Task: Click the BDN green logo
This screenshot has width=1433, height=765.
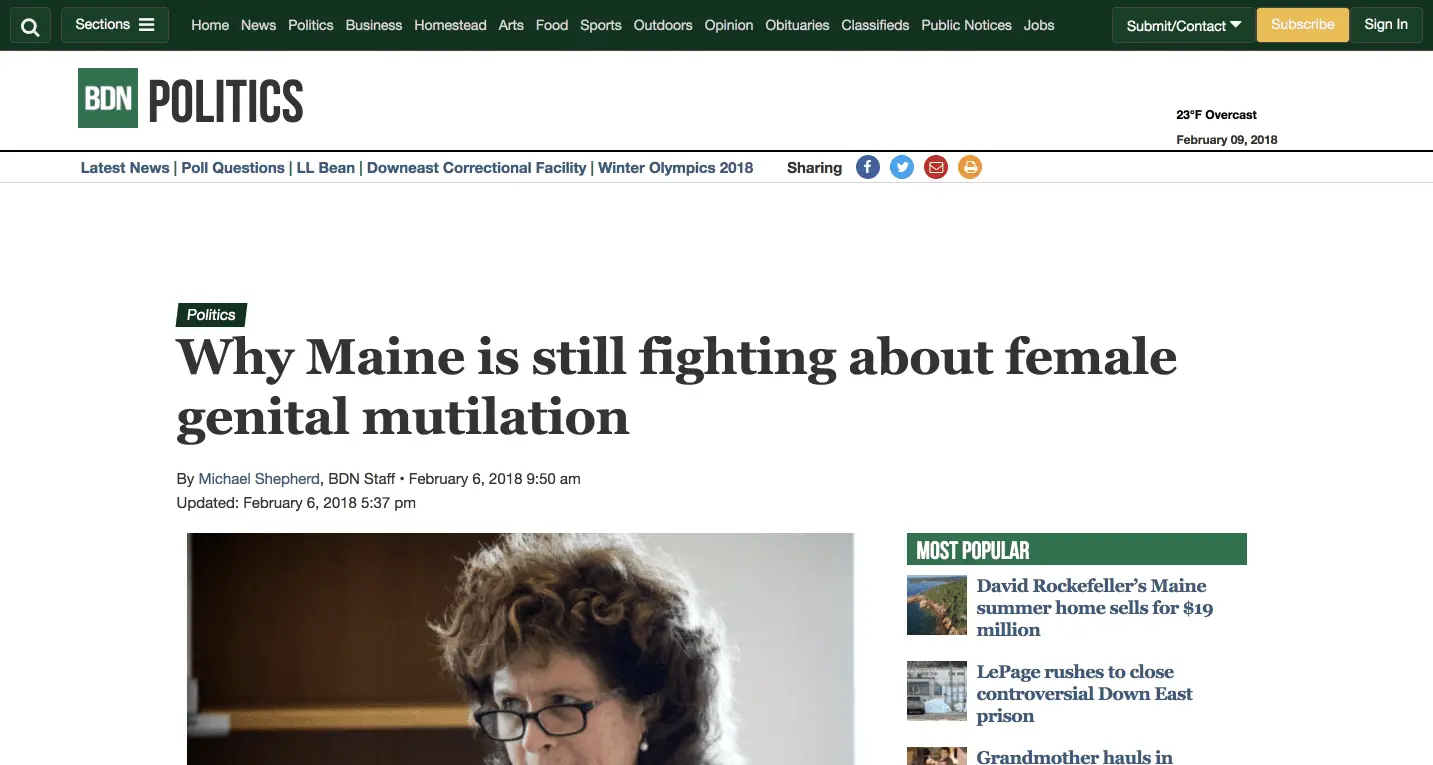Action: tap(108, 98)
